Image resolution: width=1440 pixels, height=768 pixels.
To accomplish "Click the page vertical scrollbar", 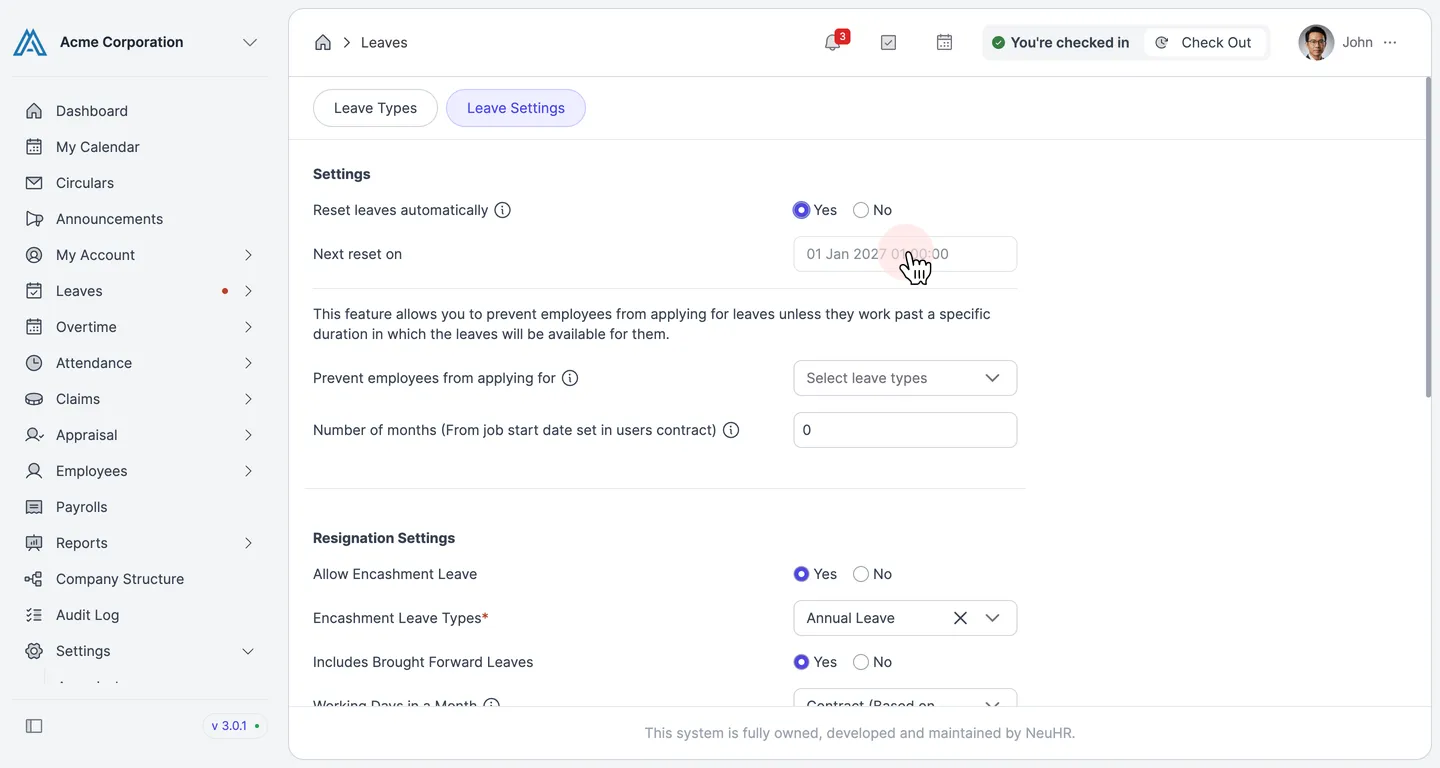I will click(1427, 238).
